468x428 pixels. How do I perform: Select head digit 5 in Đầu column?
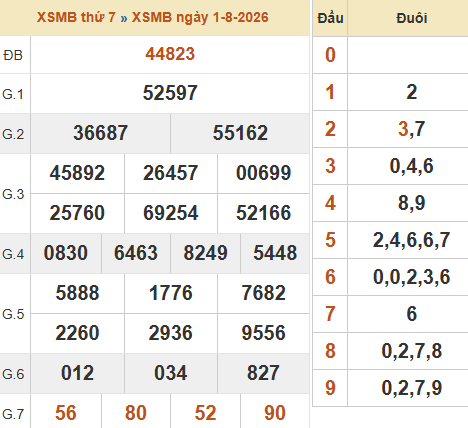(330, 240)
